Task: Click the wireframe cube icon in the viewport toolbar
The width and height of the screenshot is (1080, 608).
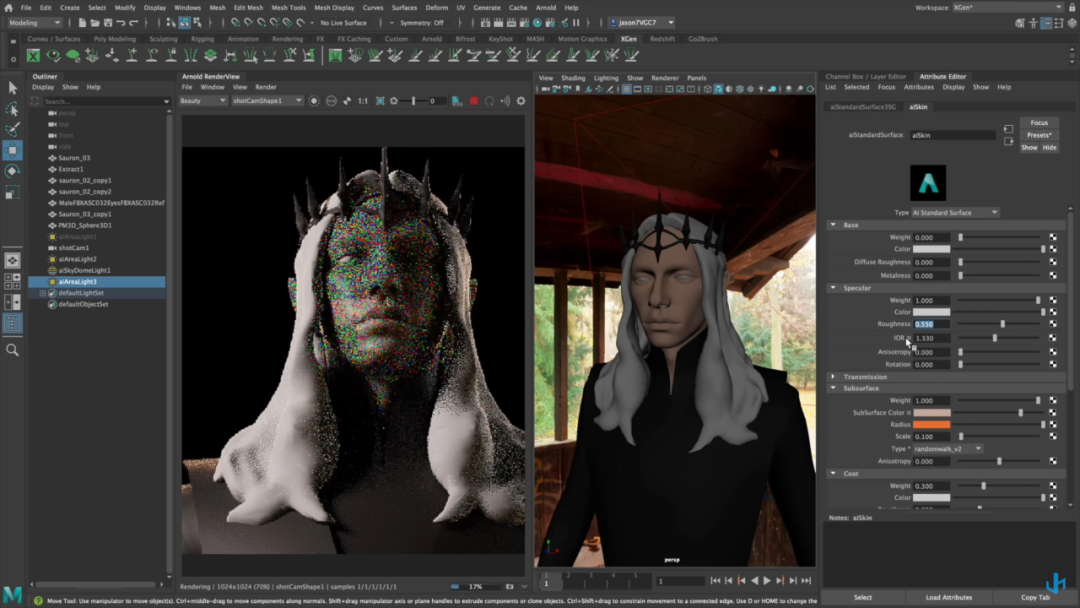Action: point(707,89)
